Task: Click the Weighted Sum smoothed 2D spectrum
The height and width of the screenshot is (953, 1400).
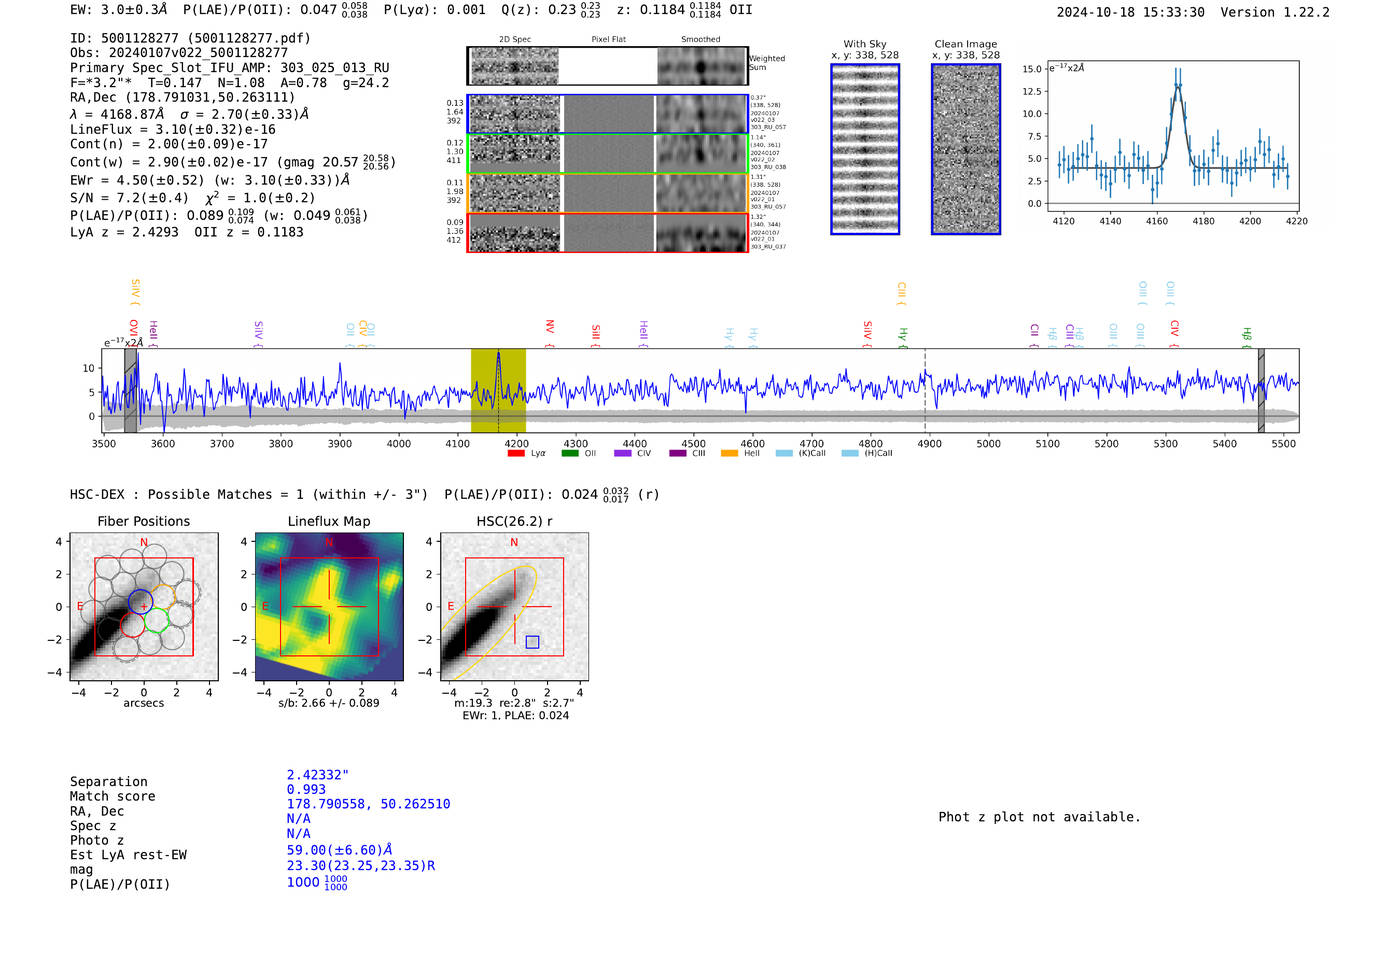Action: pos(702,66)
